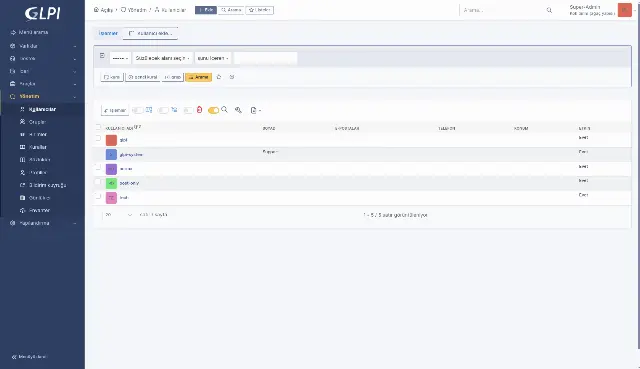Turn off the yellow search criteria toggle
This screenshot has width=640, height=369.
pyautogui.click(x=213, y=110)
